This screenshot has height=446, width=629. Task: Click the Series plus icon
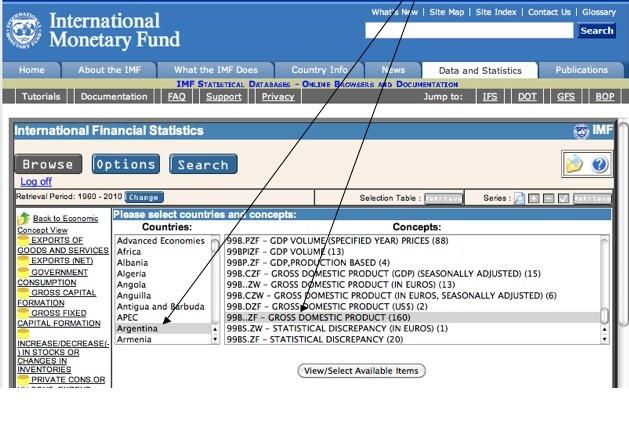tap(534, 198)
